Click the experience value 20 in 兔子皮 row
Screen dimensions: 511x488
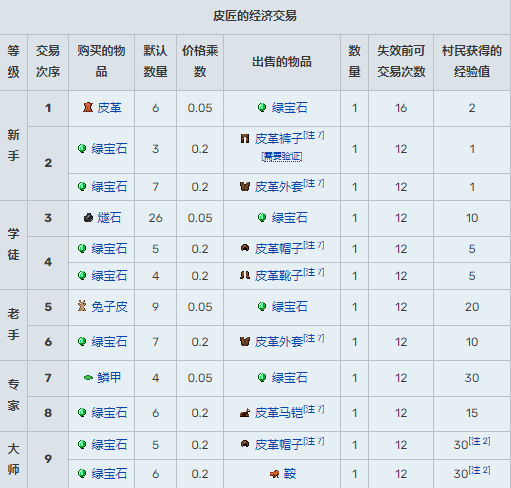pos(472,307)
